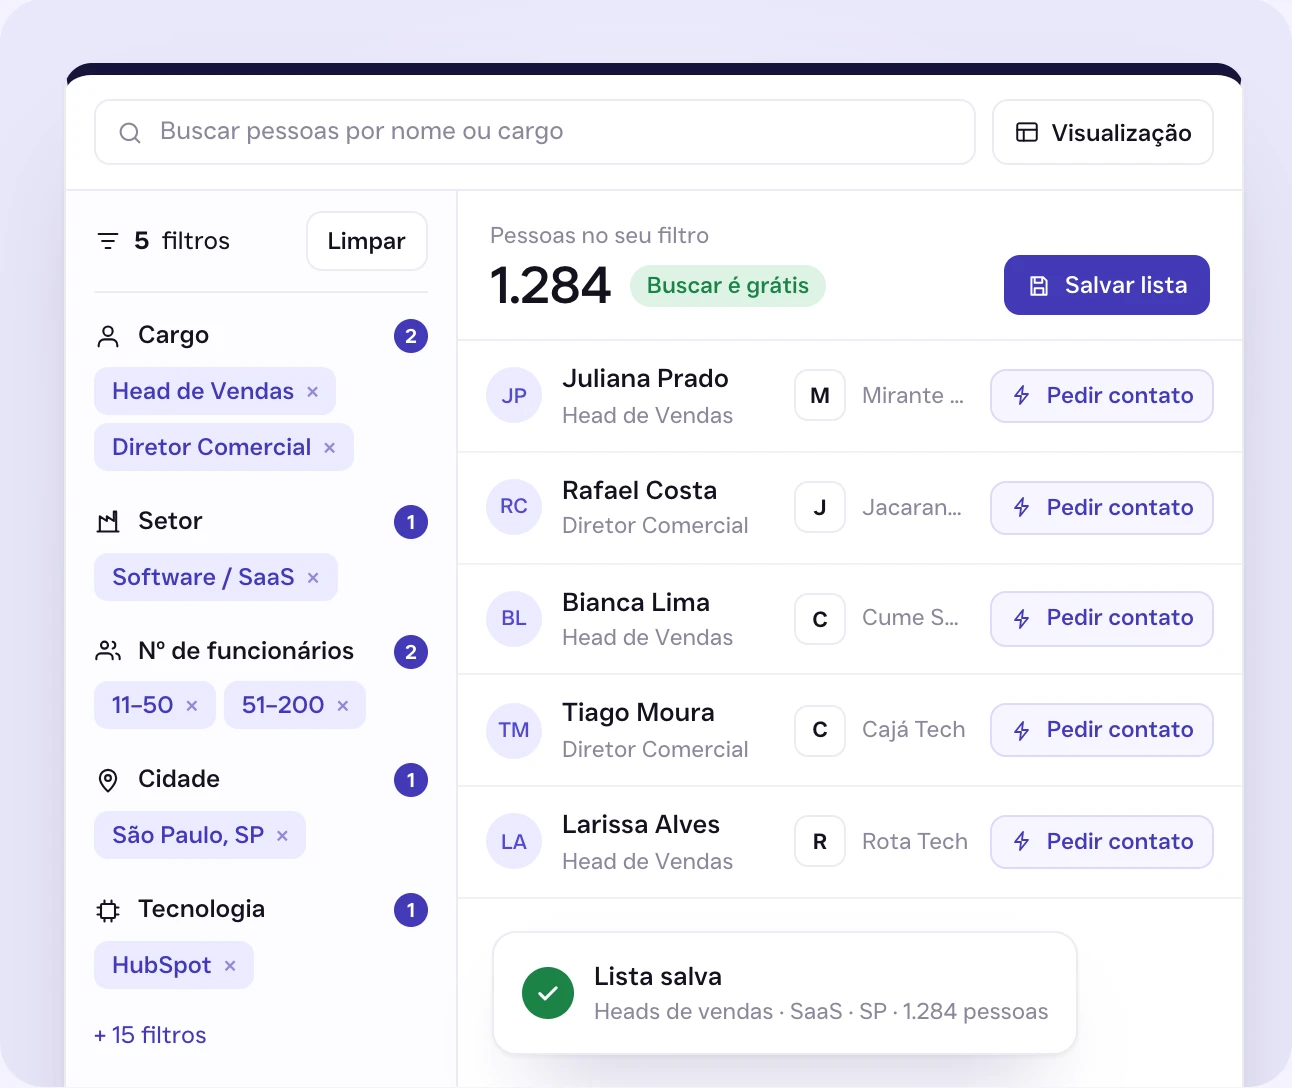Open Bianca Lima's profile name
The width and height of the screenshot is (1292, 1088).
pyautogui.click(x=636, y=602)
